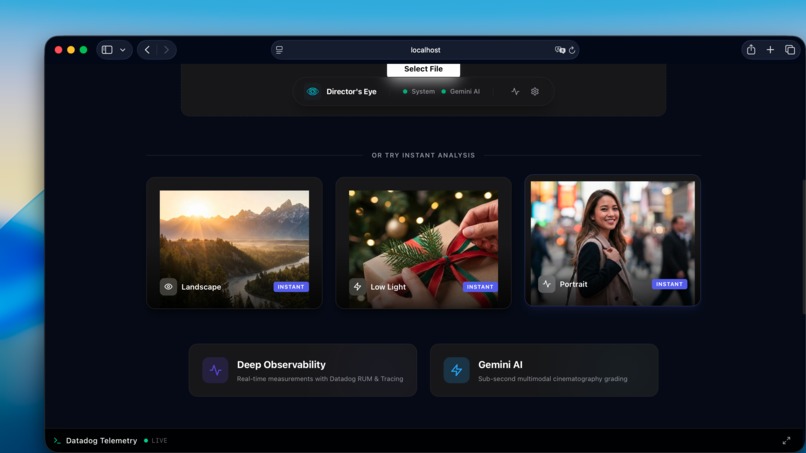Click the Gemini AI lightning bolt icon
Viewport: 806px width, 453px height.
coord(456,370)
